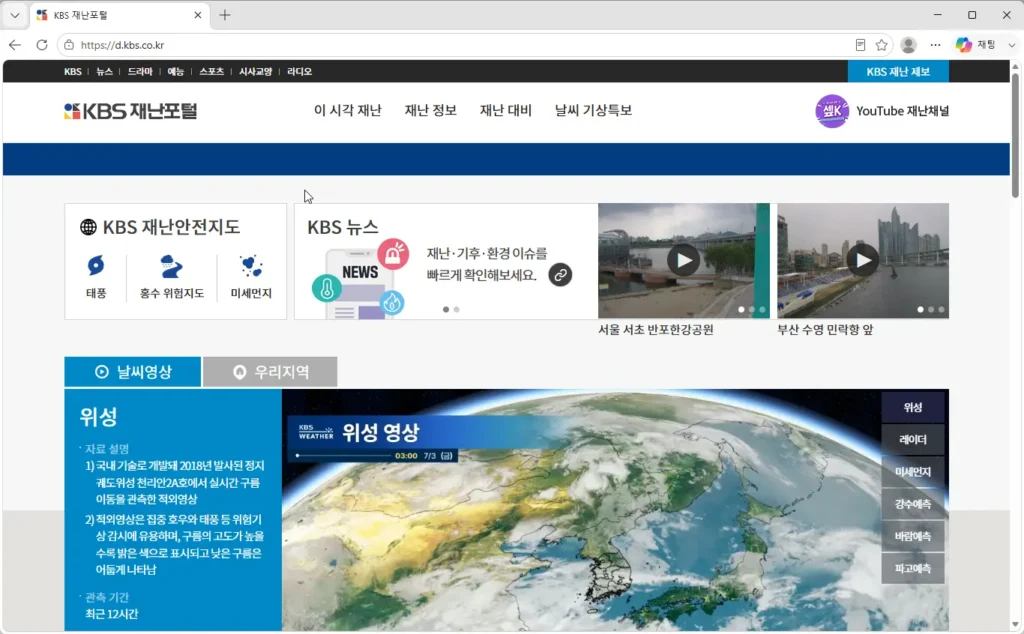Open the 드라마 link in top bar

[x=140, y=71]
